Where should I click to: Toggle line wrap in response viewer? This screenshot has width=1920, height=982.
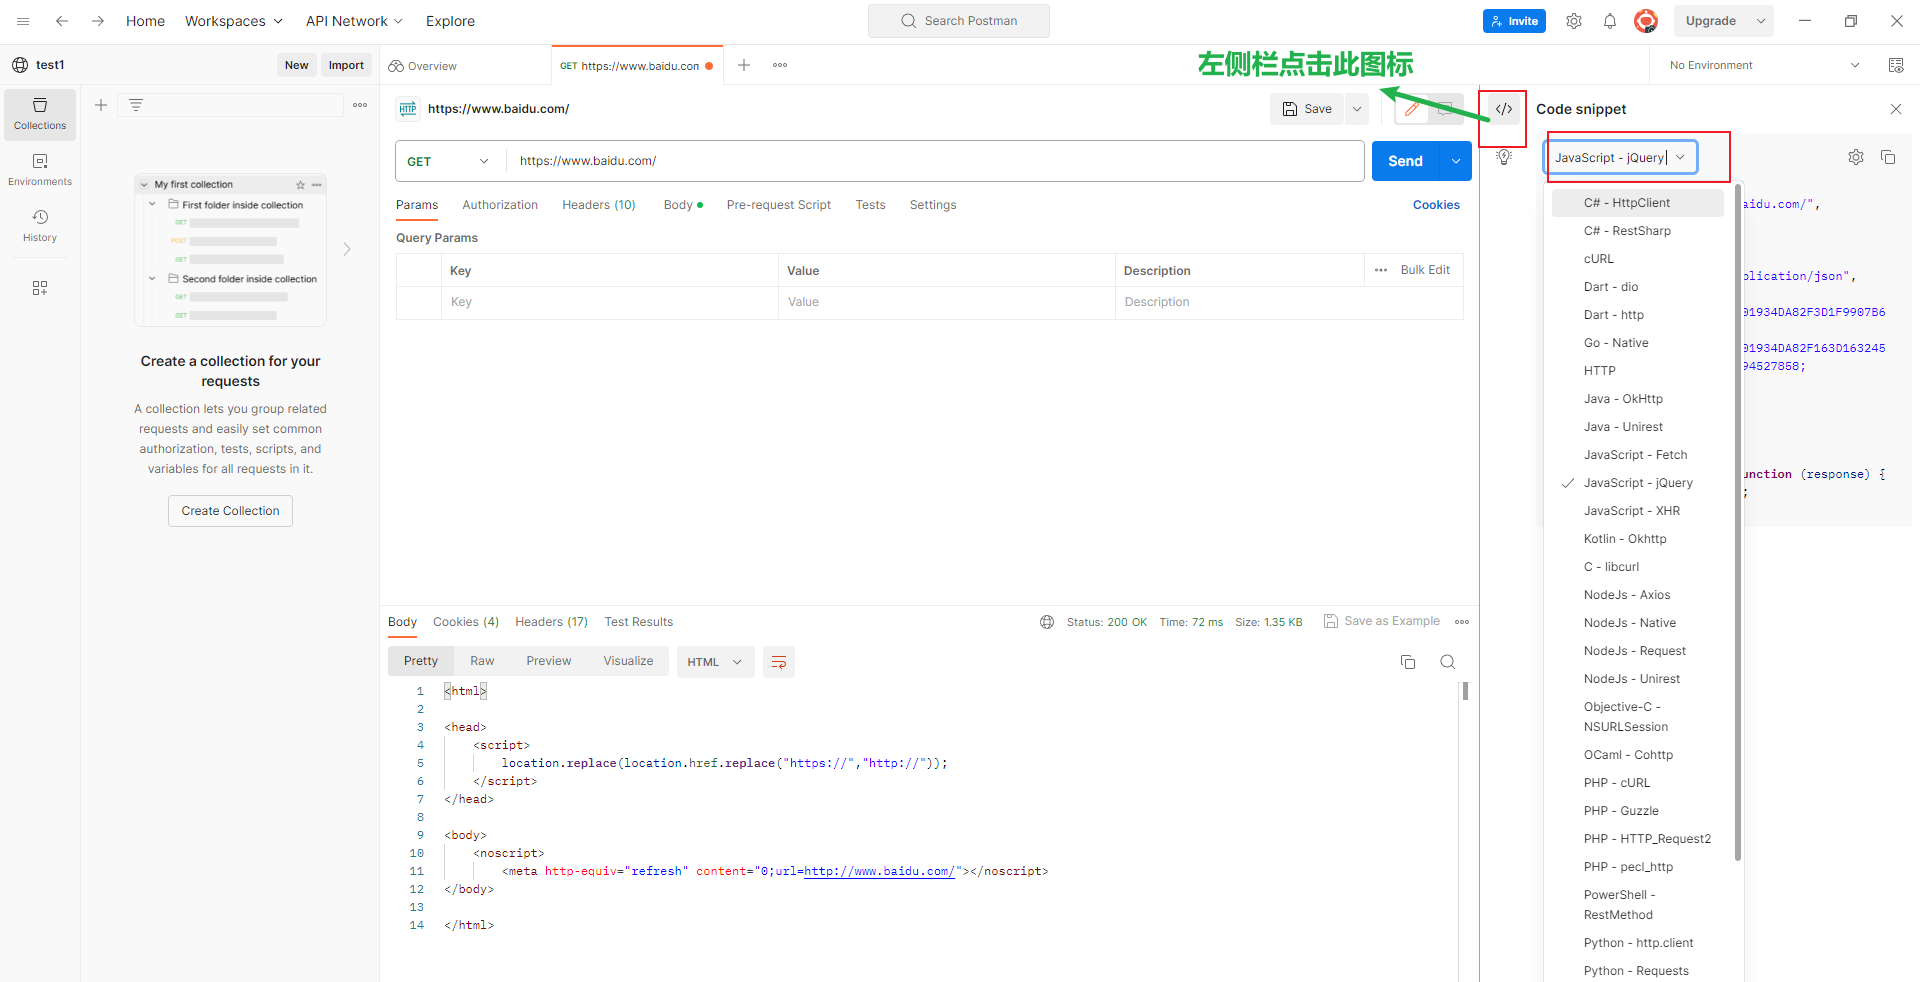tap(779, 662)
